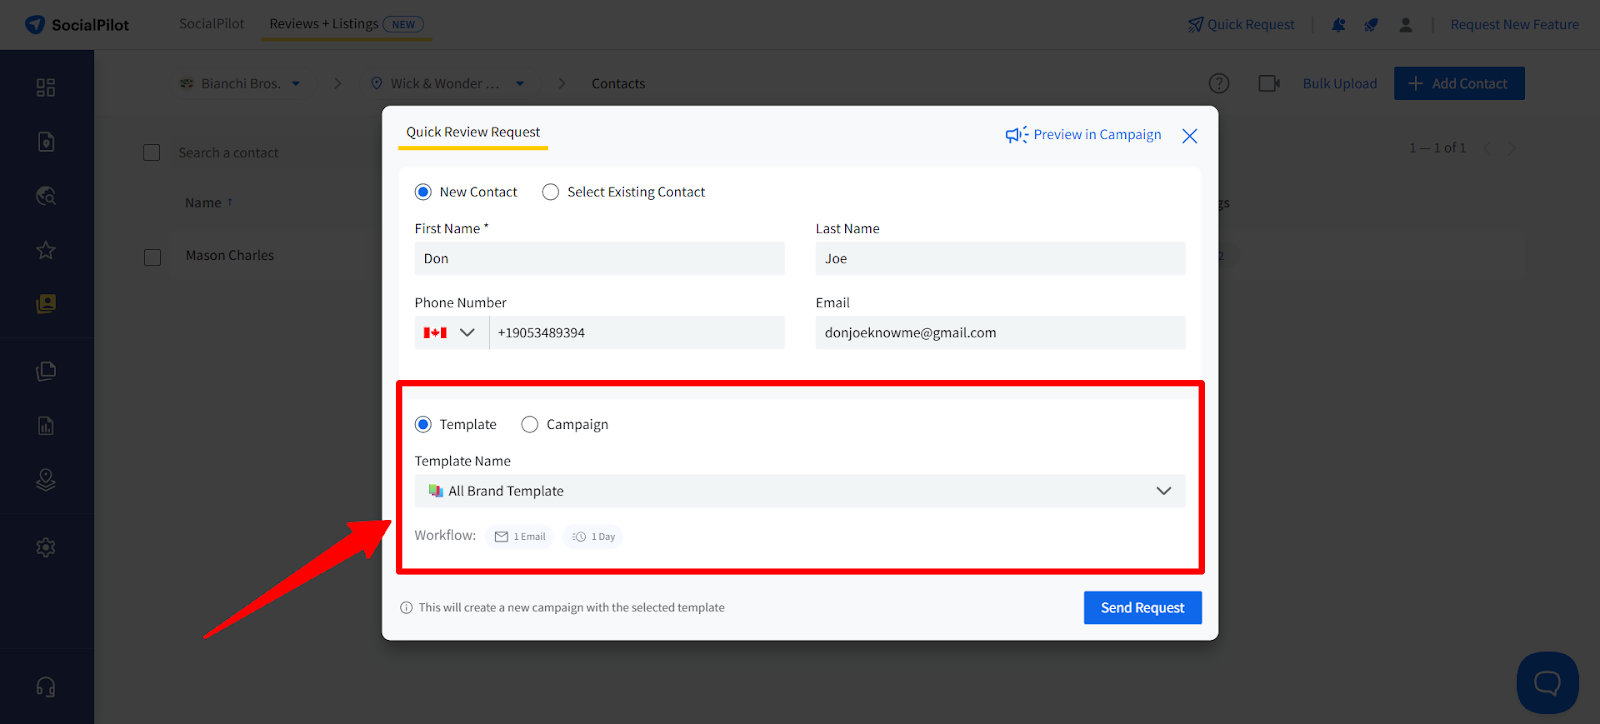
Task: Click Request New Feature link
Action: tap(1515, 25)
